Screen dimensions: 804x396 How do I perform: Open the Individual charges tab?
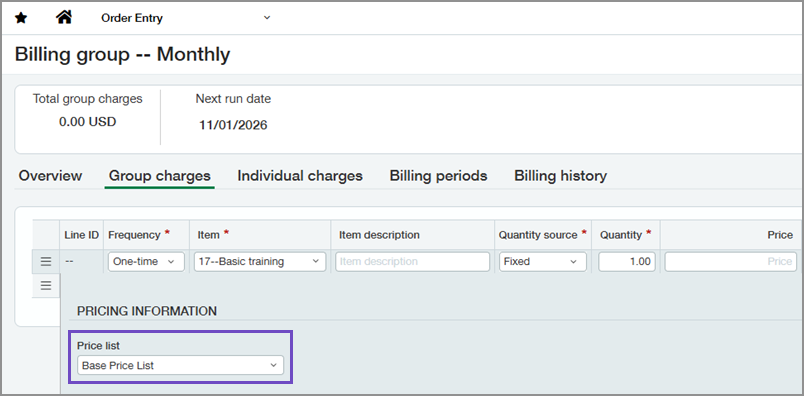tap(300, 176)
